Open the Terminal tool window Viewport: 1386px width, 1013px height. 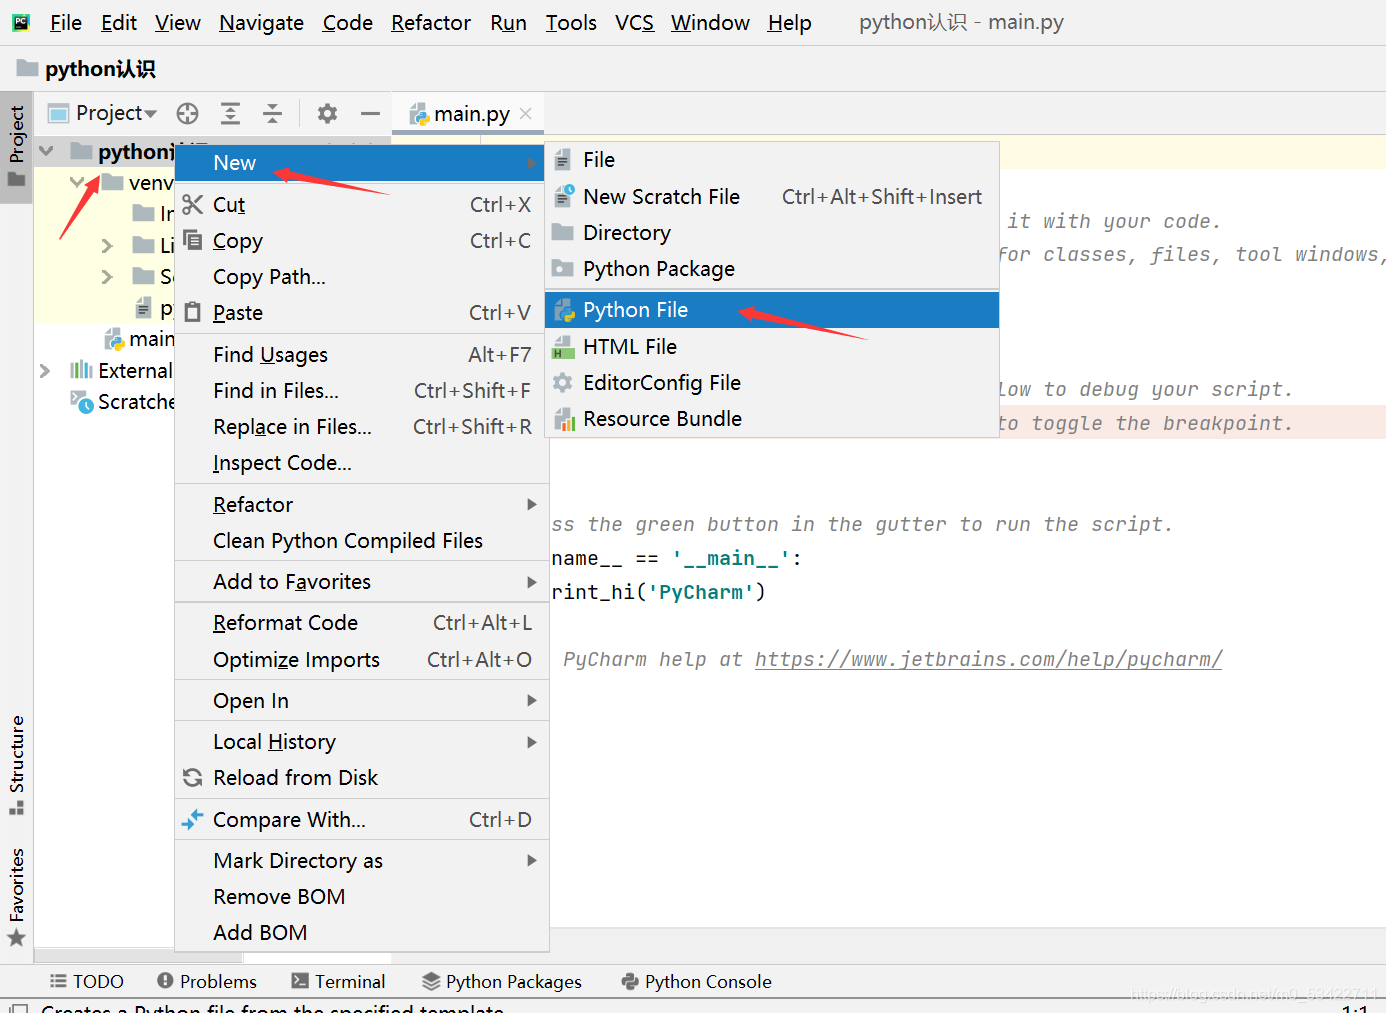click(338, 981)
